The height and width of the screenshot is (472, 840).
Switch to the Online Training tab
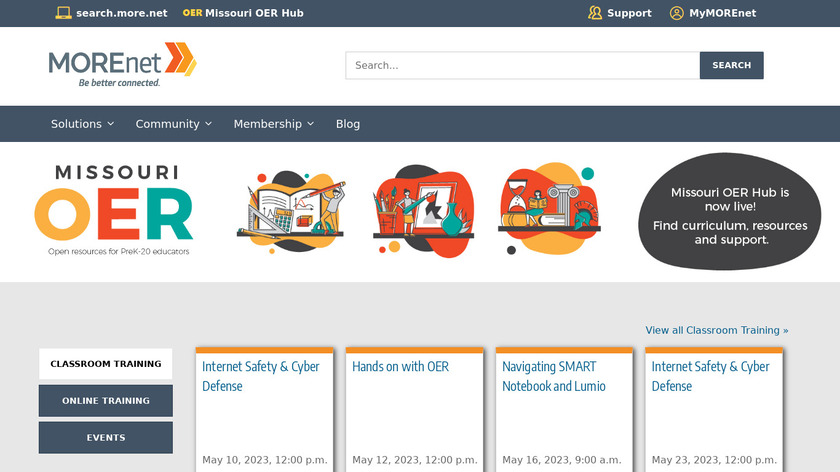click(x=106, y=401)
